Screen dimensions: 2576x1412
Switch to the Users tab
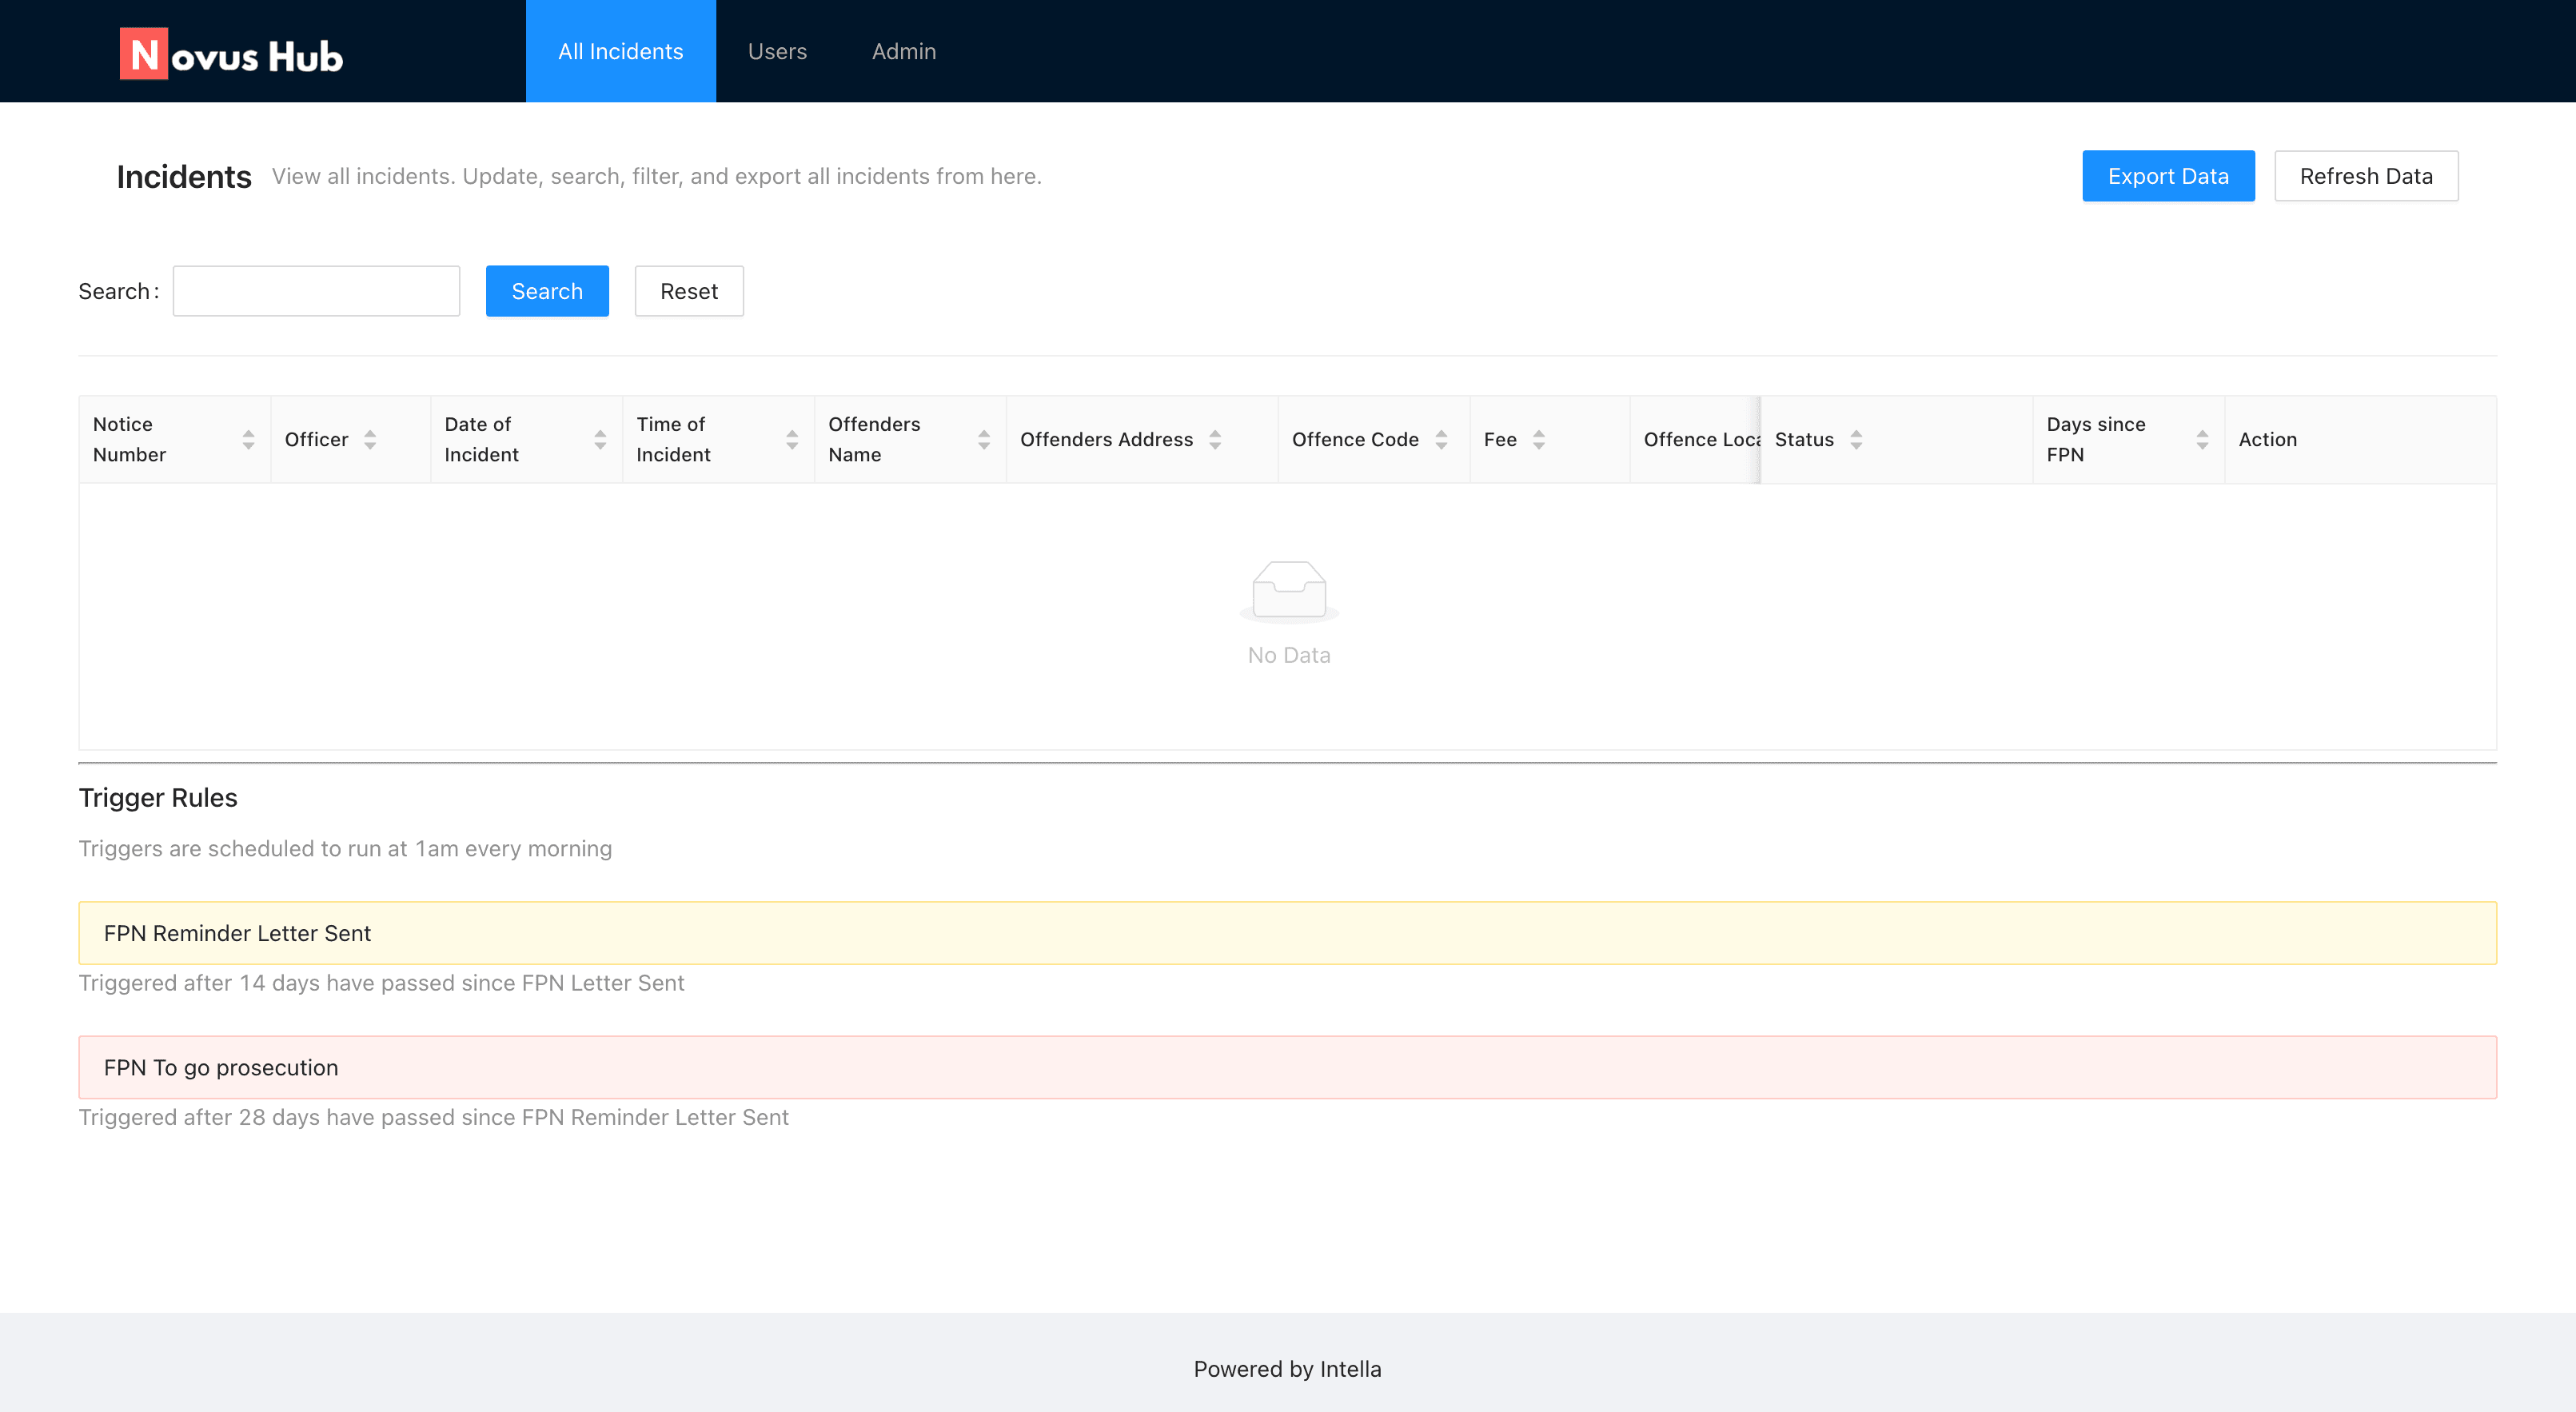click(x=777, y=51)
